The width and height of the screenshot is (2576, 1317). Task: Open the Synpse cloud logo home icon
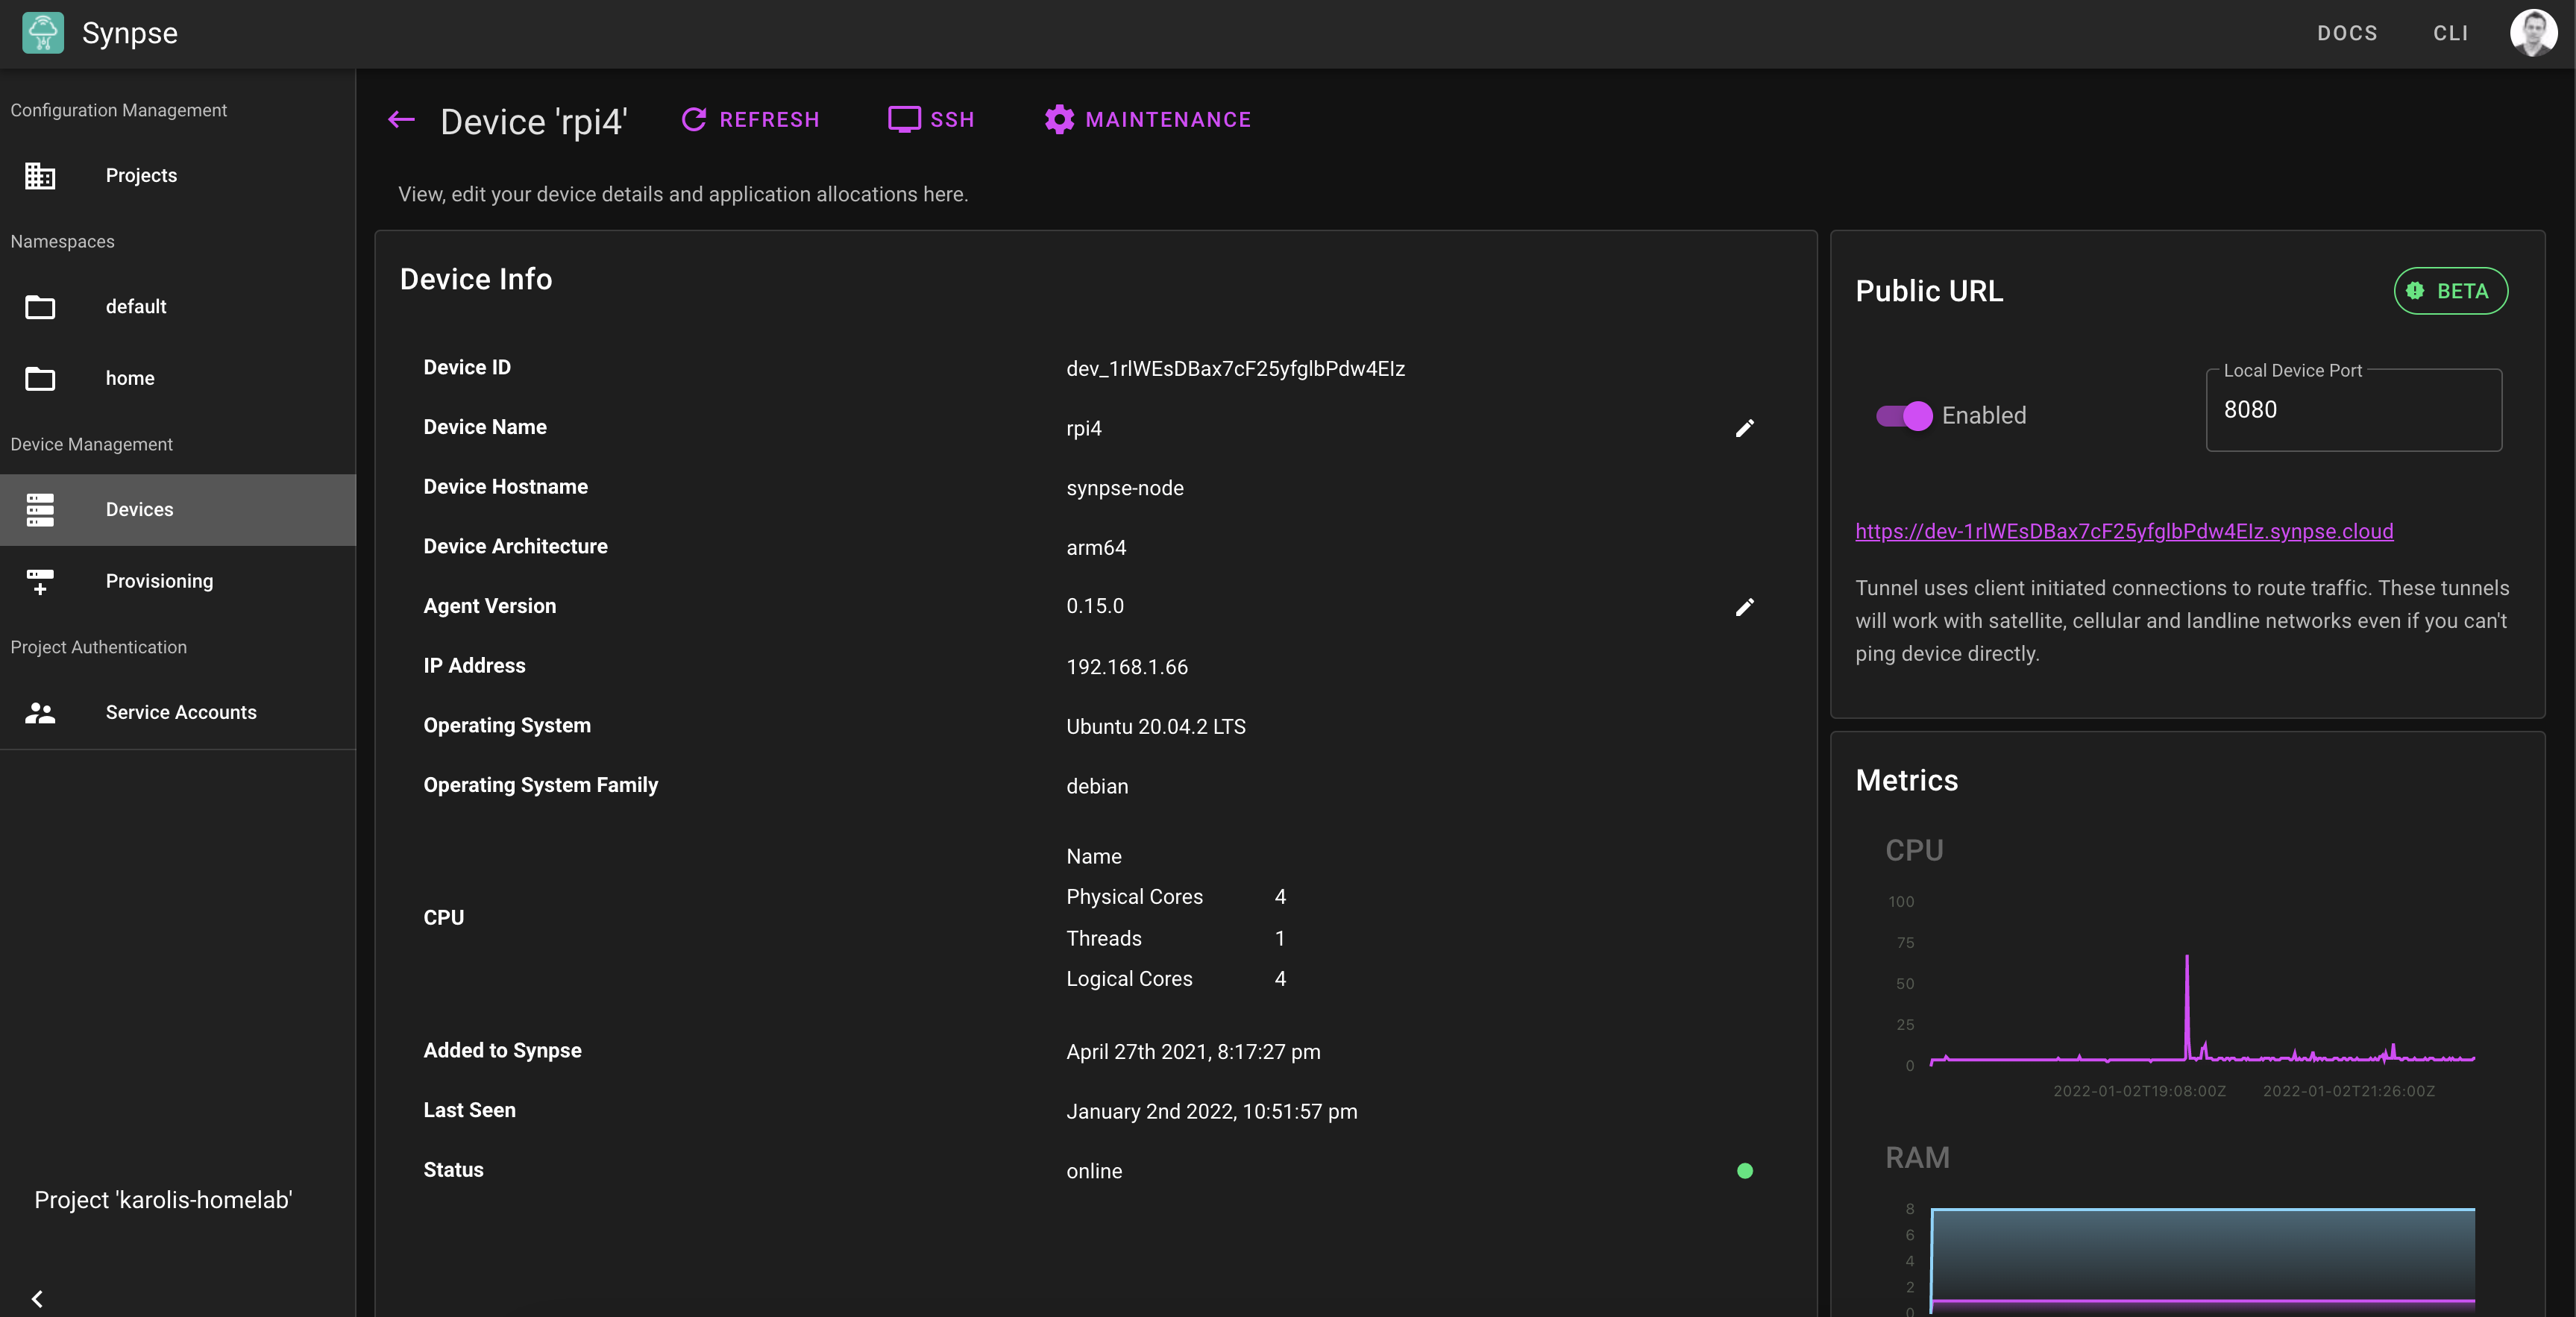tap(42, 33)
